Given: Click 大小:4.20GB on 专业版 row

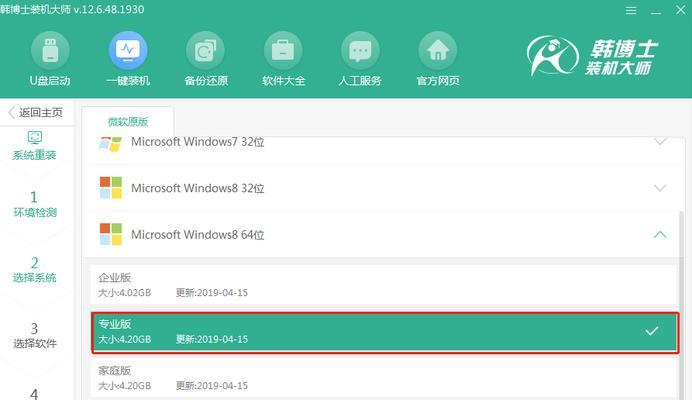Looking at the screenshot, I should click(x=124, y=339).
